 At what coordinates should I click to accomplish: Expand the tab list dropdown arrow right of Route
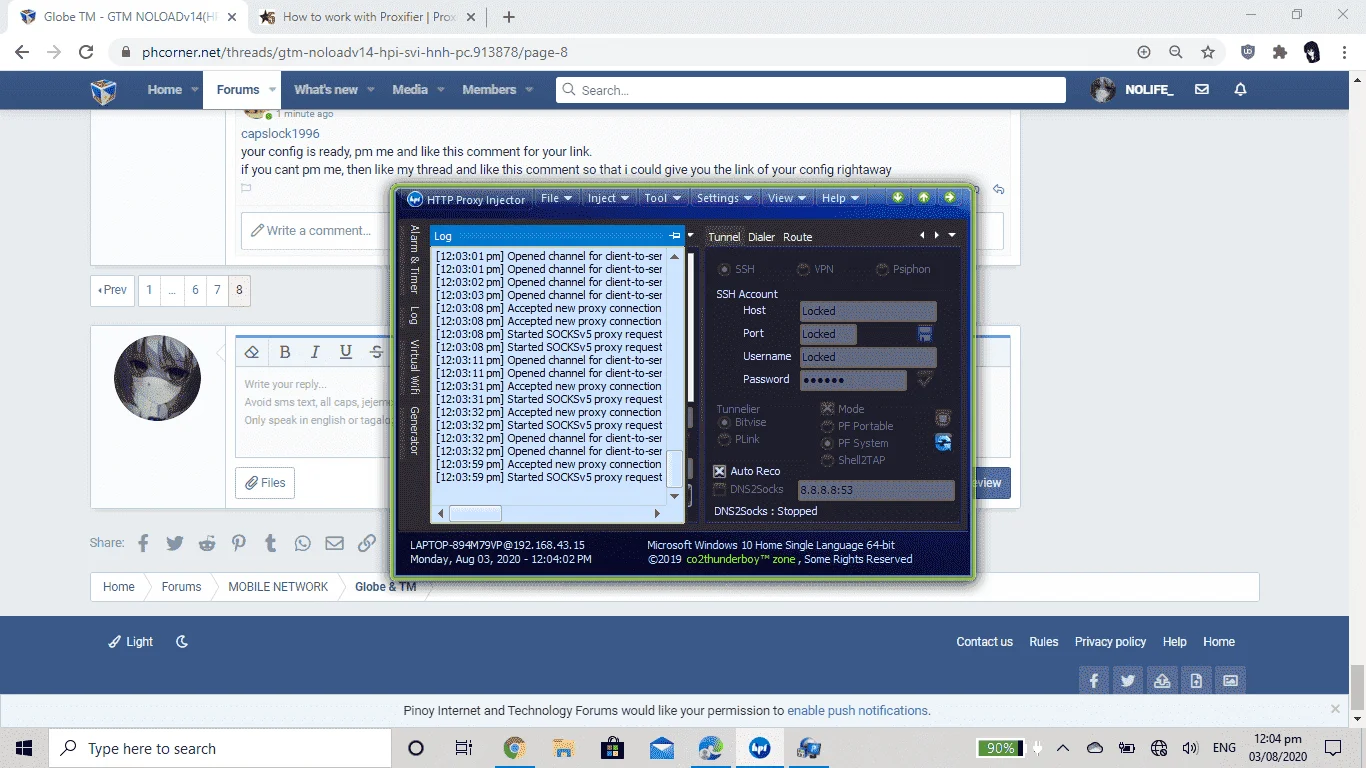click(x=952, y=236)
